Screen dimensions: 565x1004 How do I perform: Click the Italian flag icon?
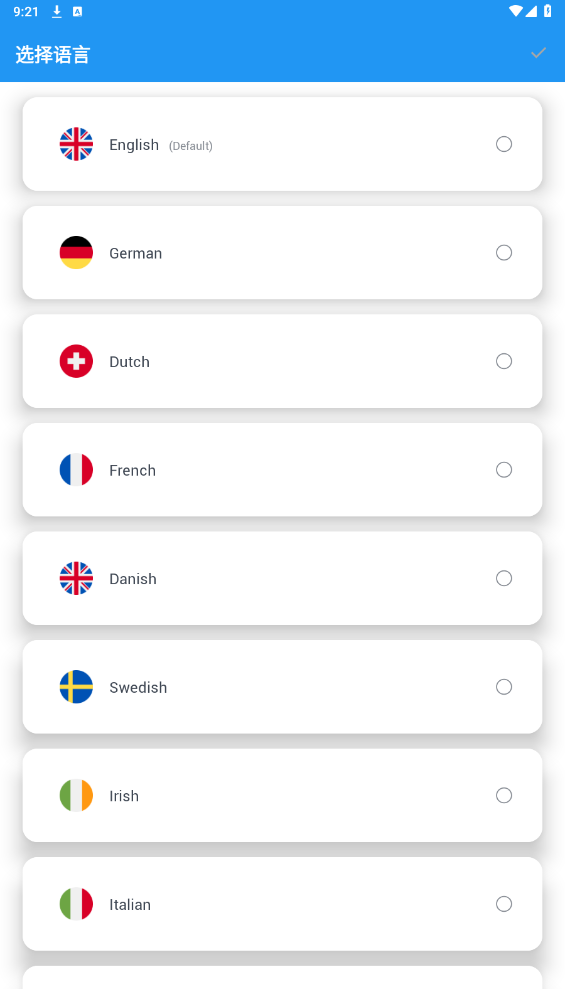click(x=76, y=903)
